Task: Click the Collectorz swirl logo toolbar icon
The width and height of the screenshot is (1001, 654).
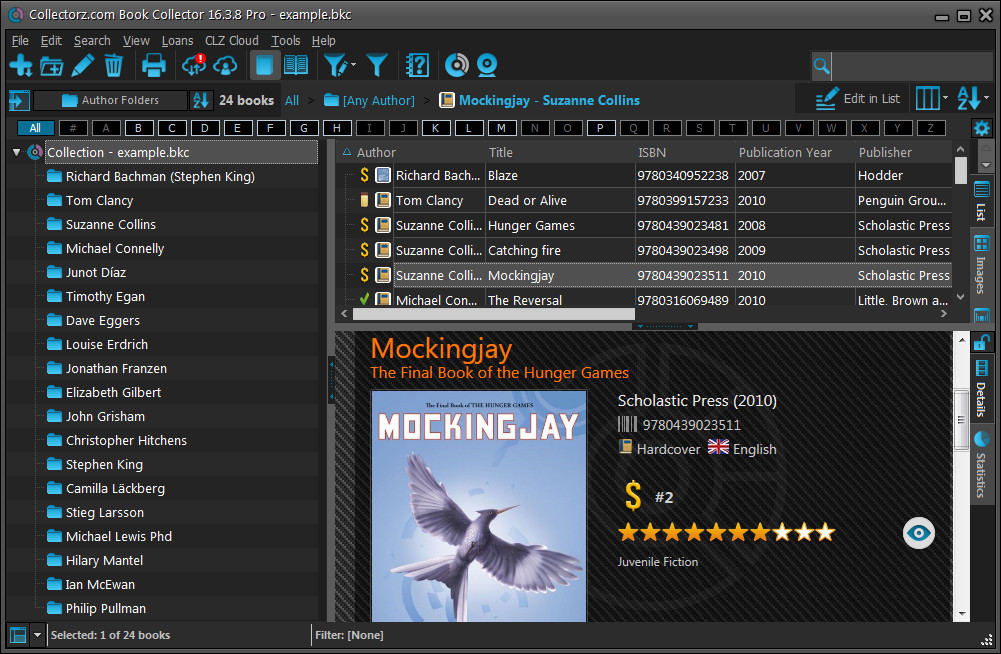Action: [x=456, y=65]
